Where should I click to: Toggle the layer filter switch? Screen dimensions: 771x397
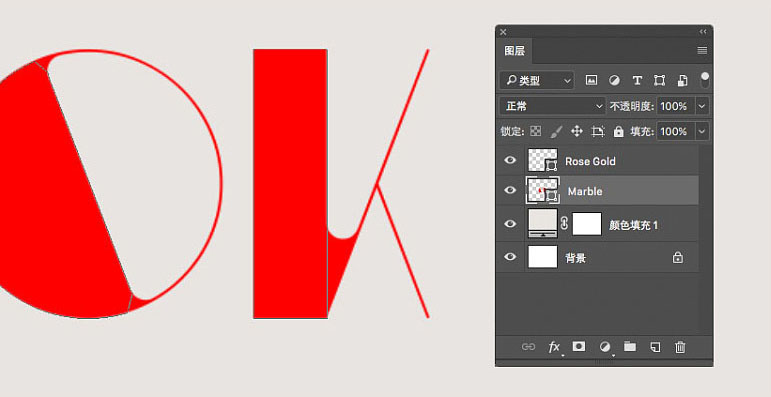tap(705, 81)
